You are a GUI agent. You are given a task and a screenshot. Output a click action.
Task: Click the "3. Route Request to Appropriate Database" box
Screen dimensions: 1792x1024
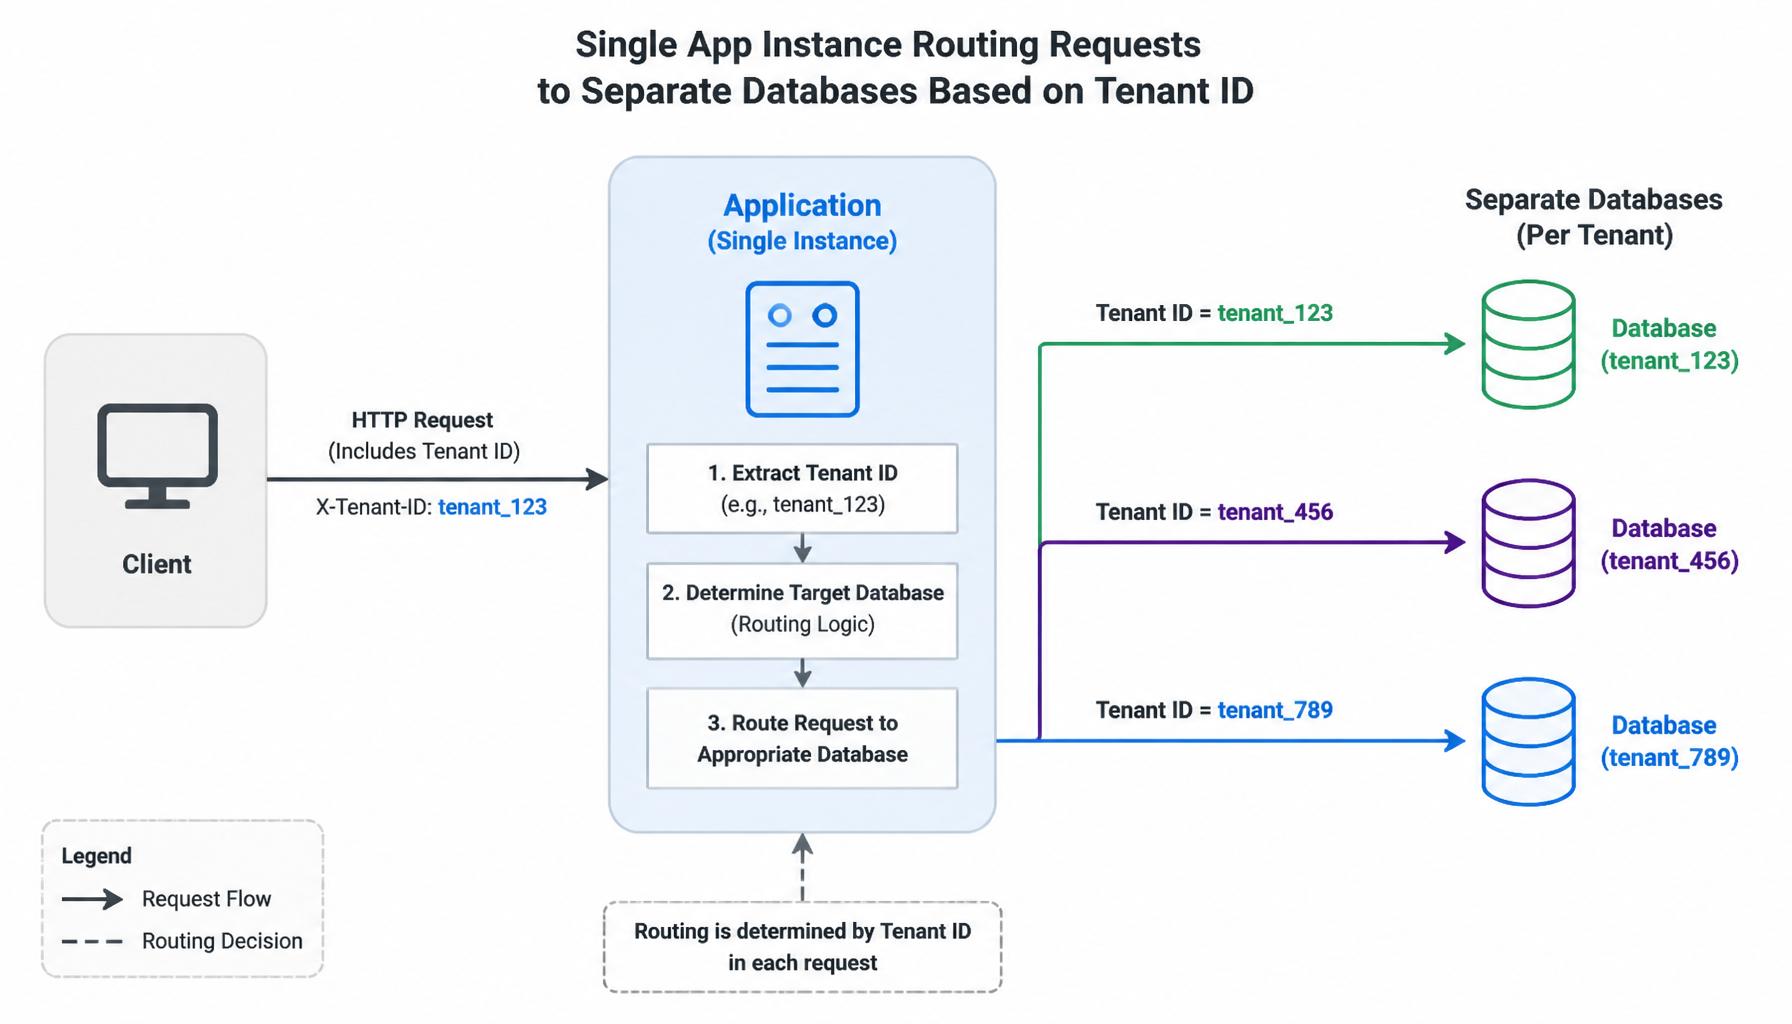[x=802, y=738]
